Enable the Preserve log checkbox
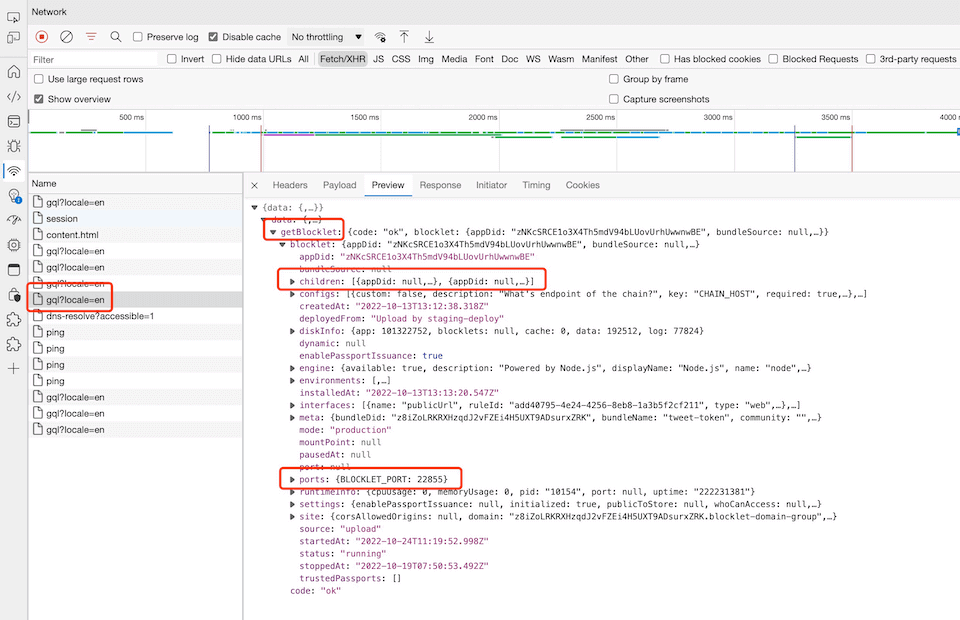The image size is (960, 620). pyautogui.click(x=138, y=37)
